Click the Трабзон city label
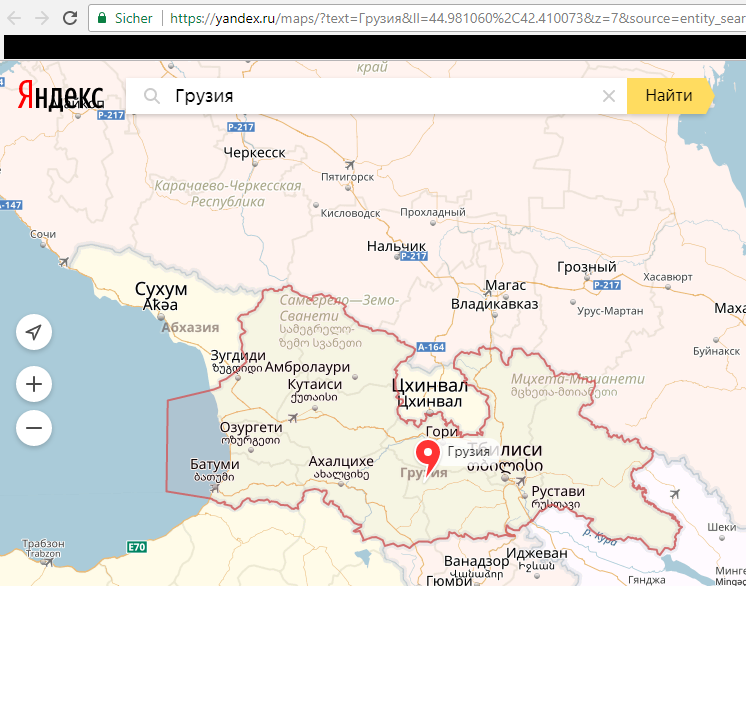Screen dimensions: 746x715 tap(43, 543)
